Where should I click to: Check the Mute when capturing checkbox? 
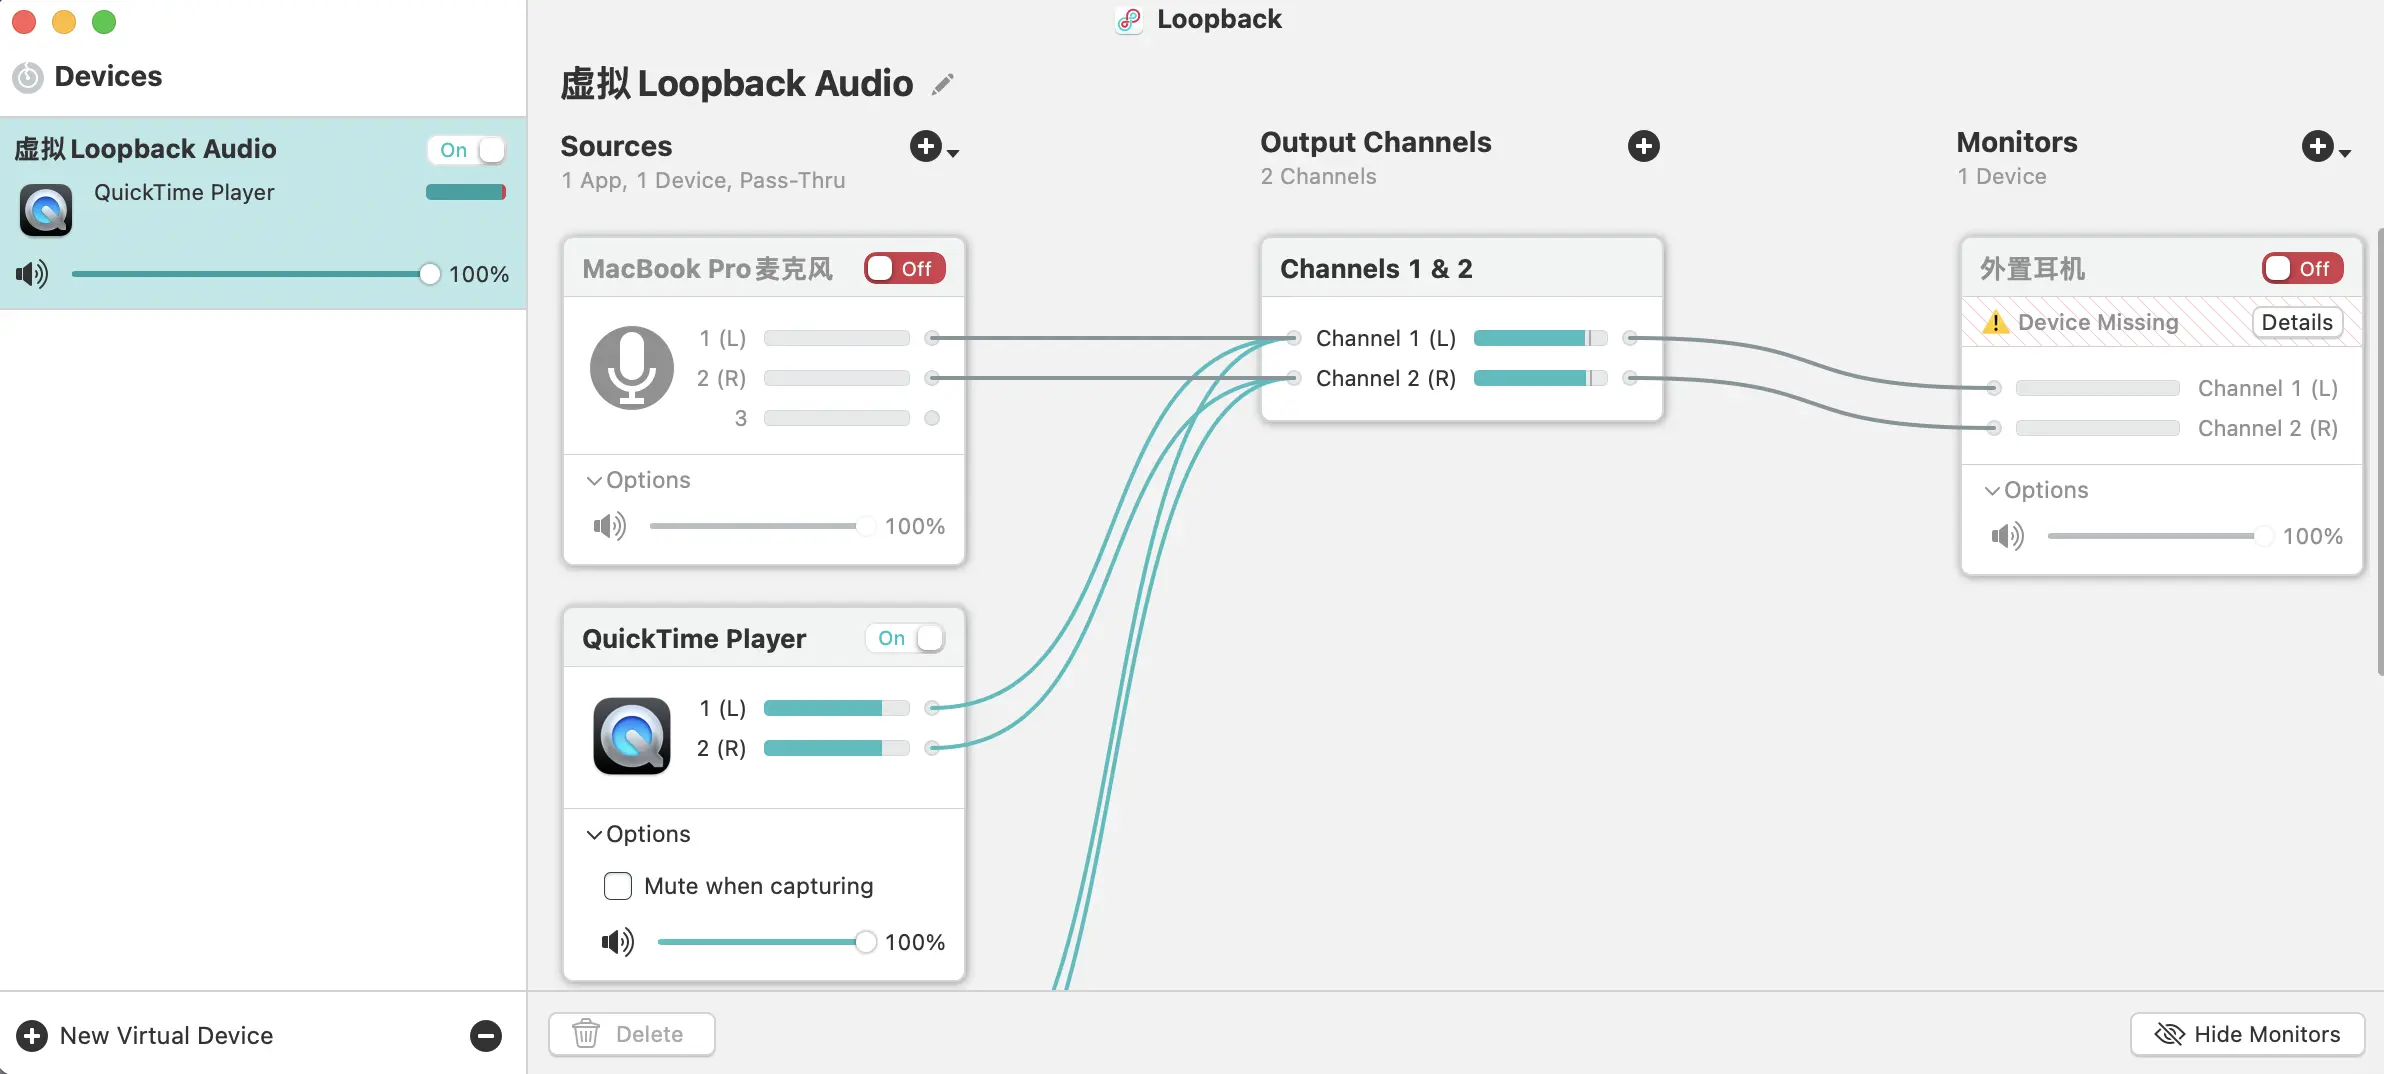(x=618, y=886)
